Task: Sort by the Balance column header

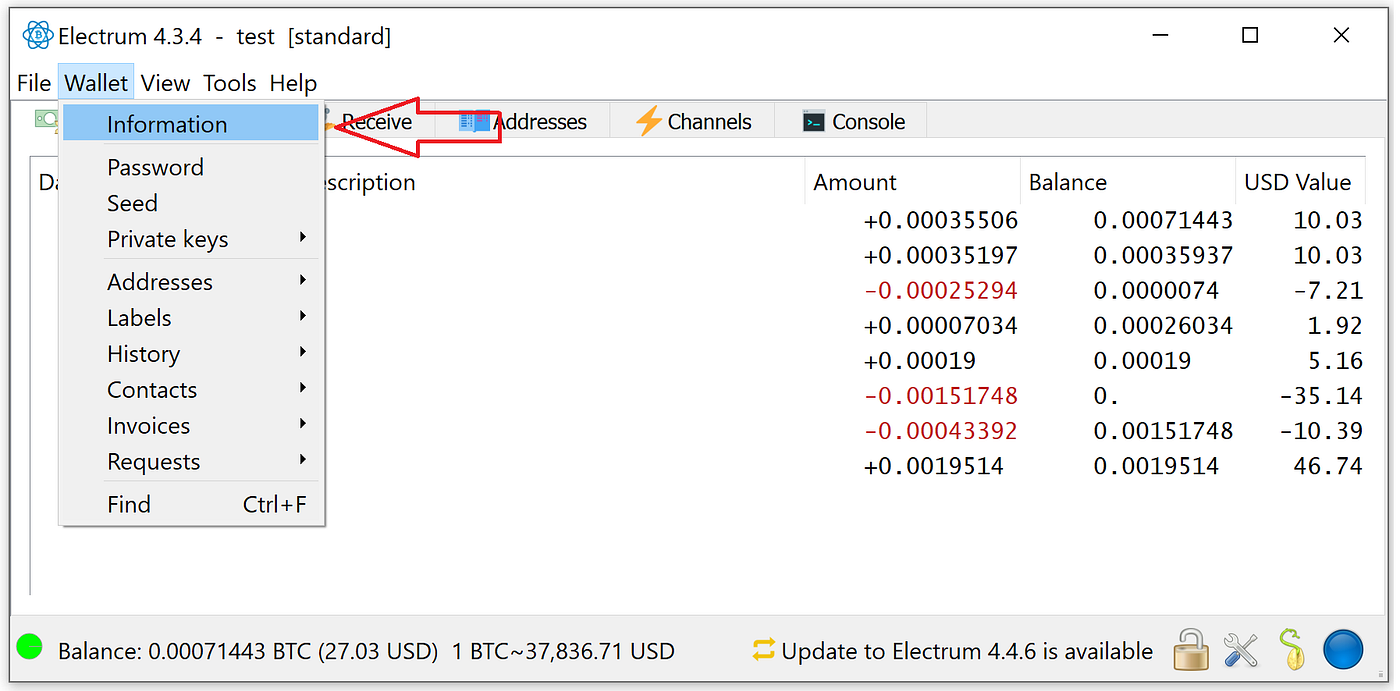Action: 1128,182
